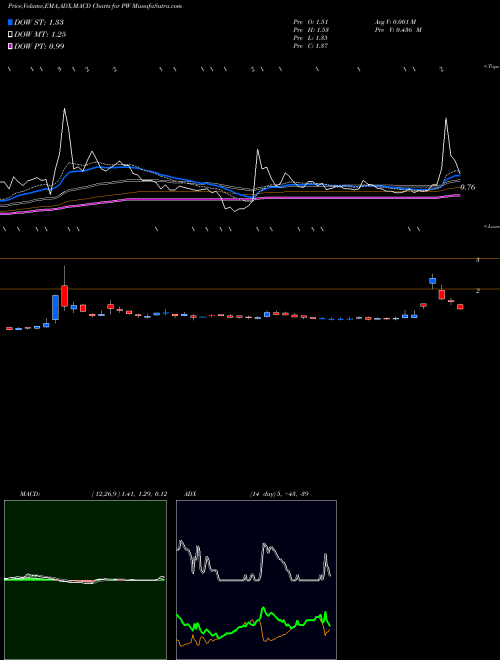This screenshot has width=500, height=660.
Task: Click the 'Pre O: 1.51' open value
Action: pyautogui.click(x=311, y=22)
